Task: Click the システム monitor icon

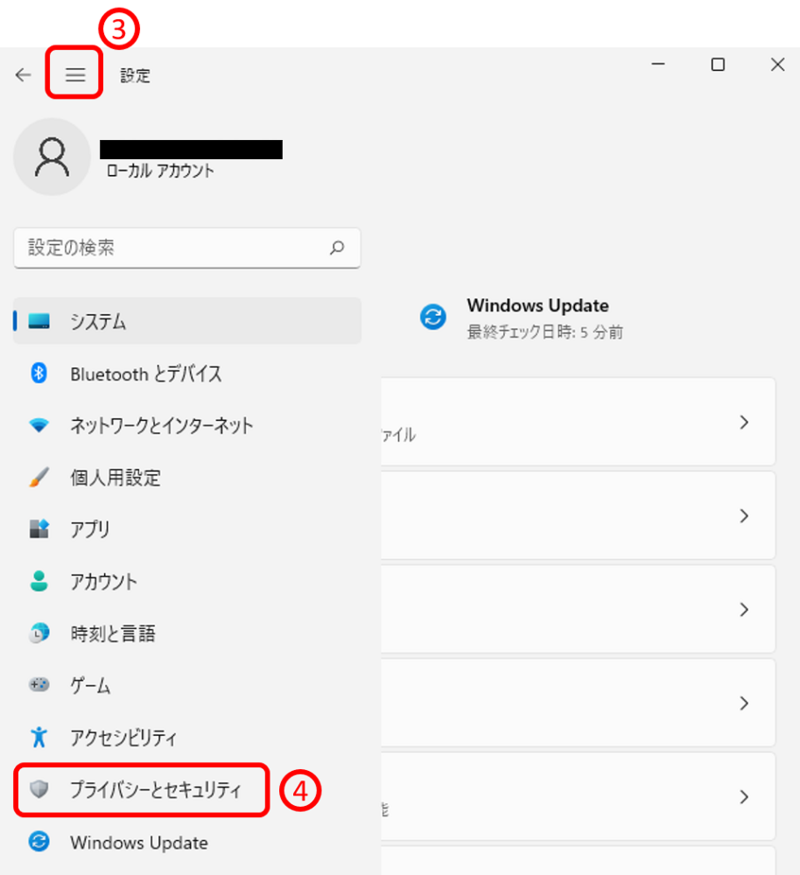Action: pos(39,321)
